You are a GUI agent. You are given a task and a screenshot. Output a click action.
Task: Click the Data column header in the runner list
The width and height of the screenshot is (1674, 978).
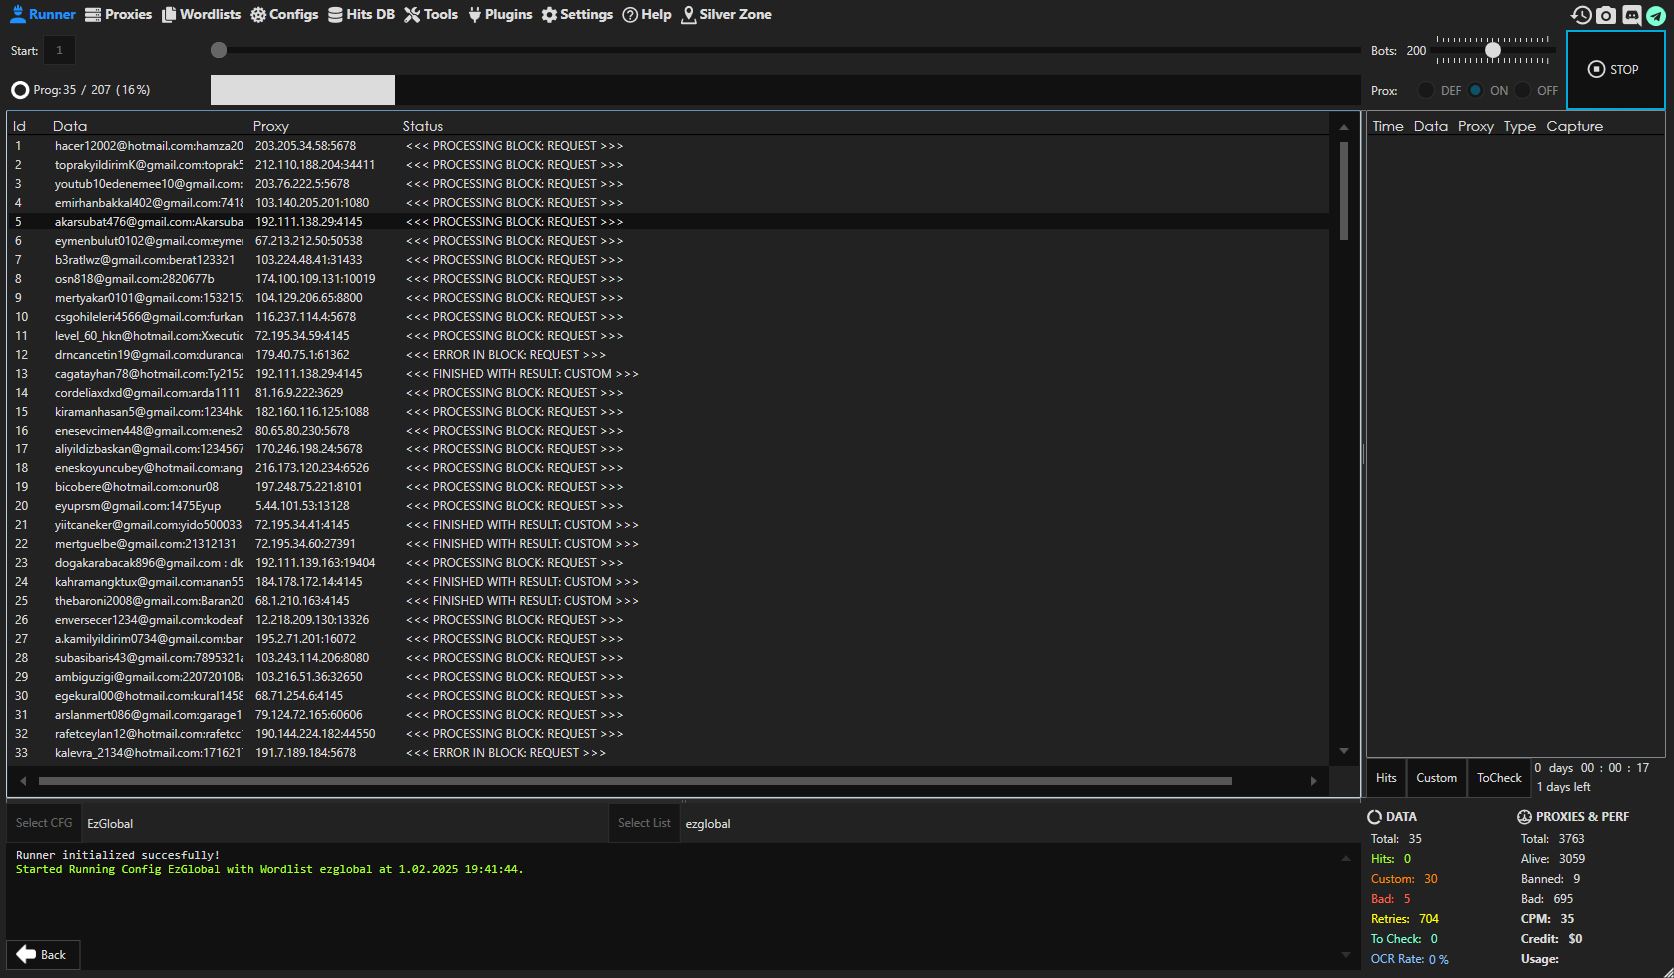tap(70, 126)
